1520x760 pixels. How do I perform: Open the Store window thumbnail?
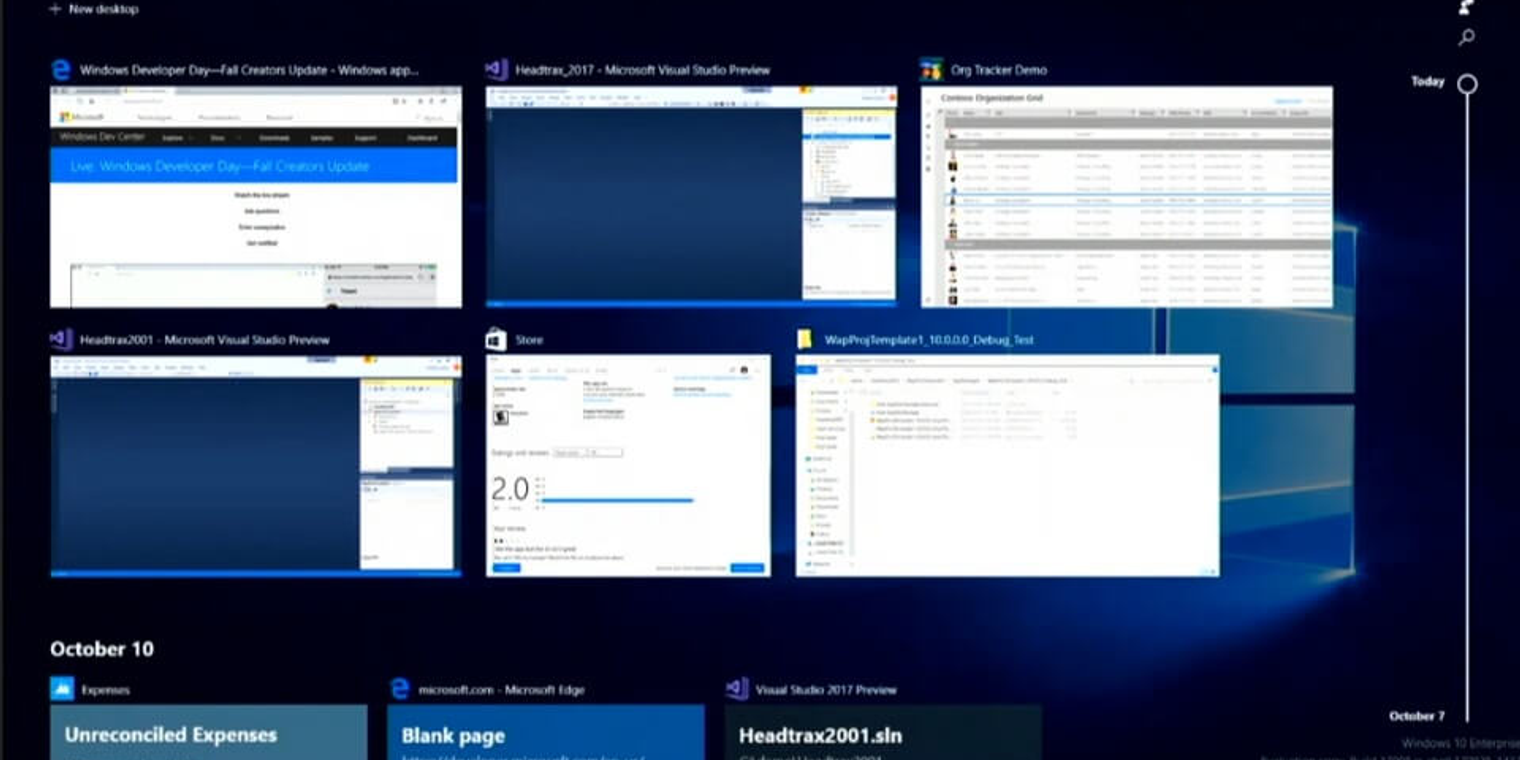(x=628, y=466)
